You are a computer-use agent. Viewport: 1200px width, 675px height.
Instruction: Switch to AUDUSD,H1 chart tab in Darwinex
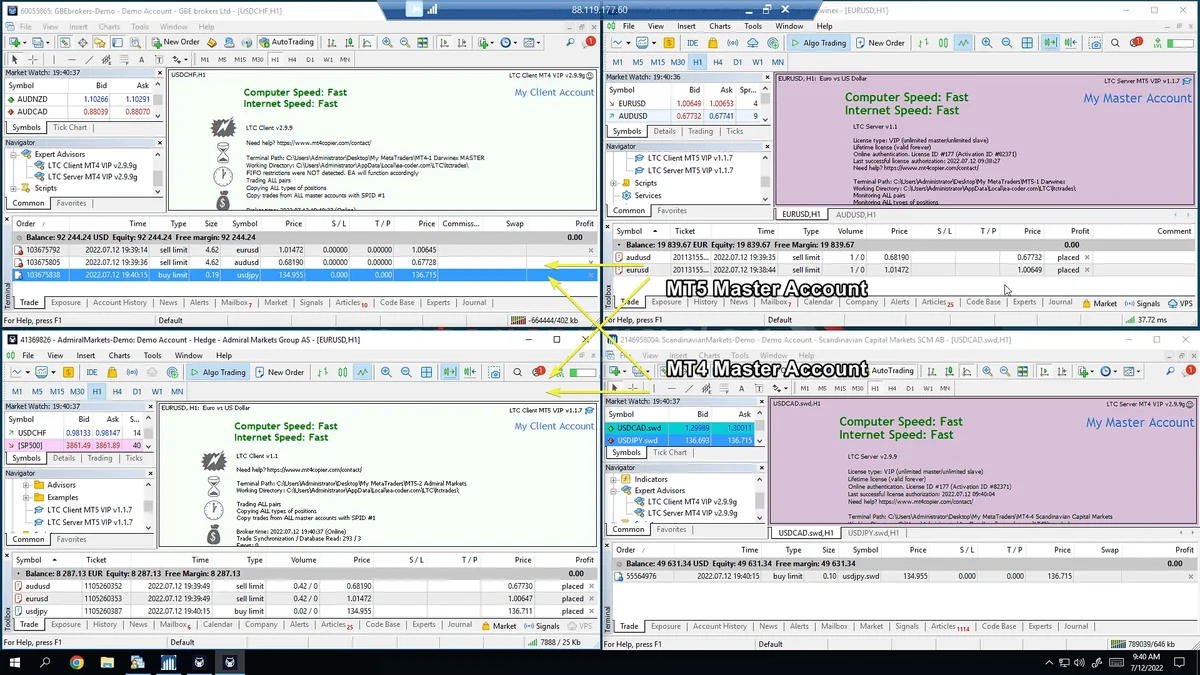point(856,214)
